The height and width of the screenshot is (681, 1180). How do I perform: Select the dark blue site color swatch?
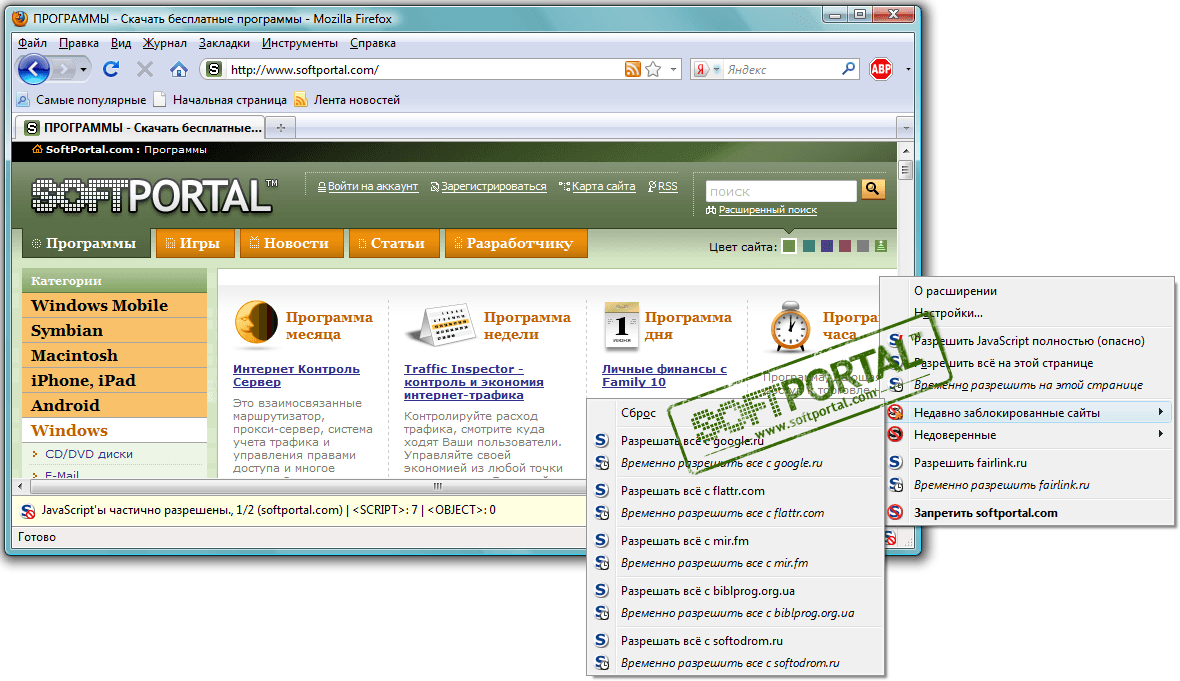click(x=827, y=246)
